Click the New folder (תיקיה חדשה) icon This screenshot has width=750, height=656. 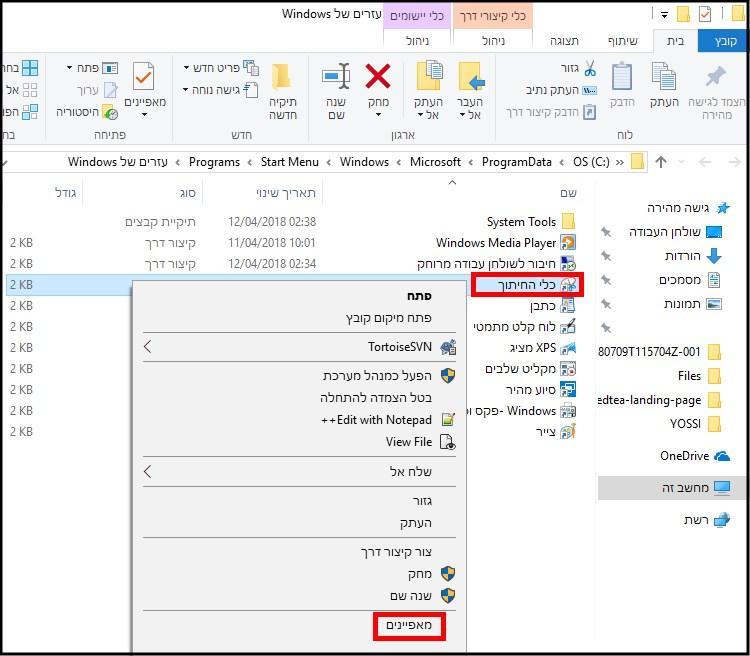[x=282, y=77]
